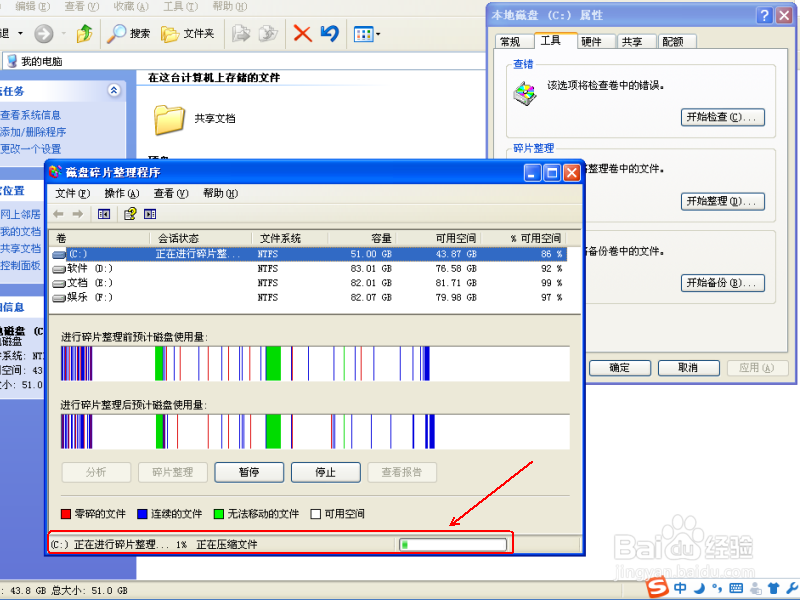Open the 帮助(H) menu in defragmenter
Viewport: 800px width, 600px height.
point(220,193)
